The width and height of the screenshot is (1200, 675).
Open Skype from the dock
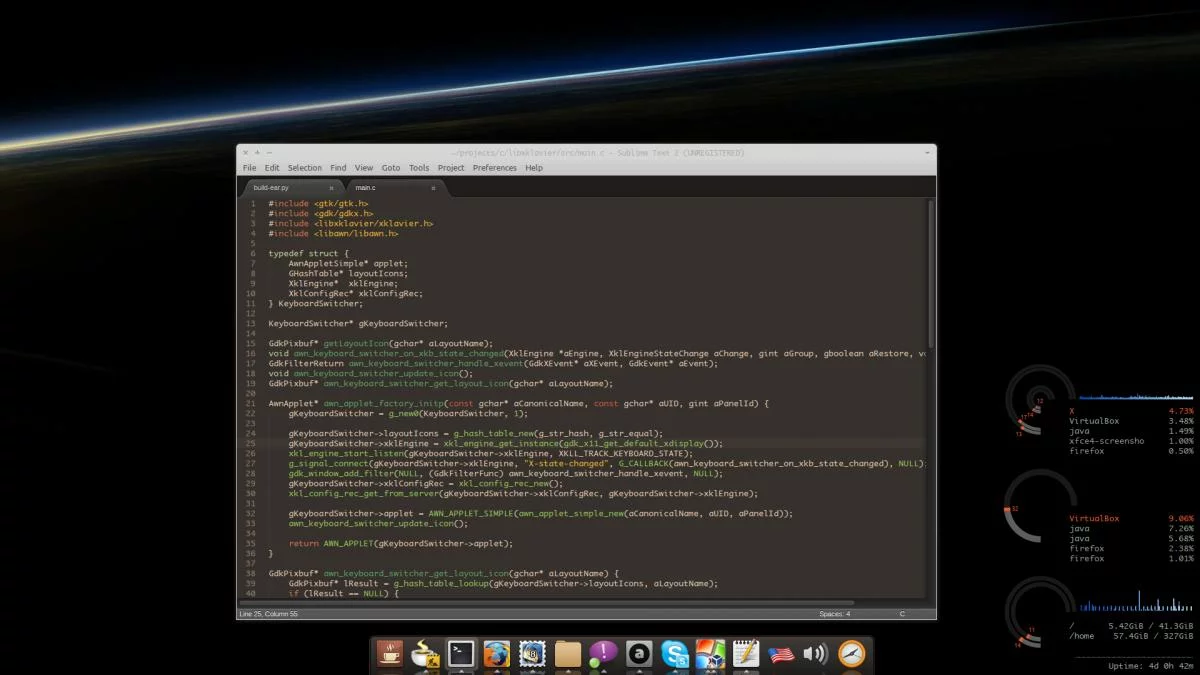[675, 654]
